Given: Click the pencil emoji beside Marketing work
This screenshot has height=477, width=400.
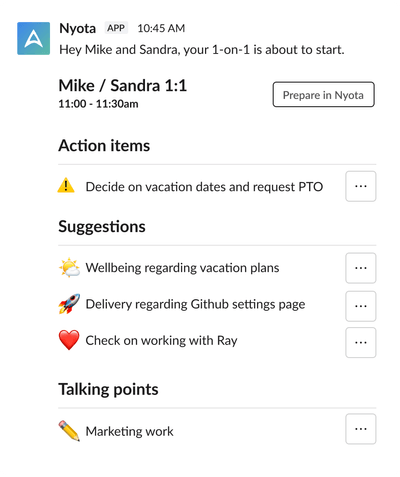Looking at the screenshot, I should coord(69,431).
